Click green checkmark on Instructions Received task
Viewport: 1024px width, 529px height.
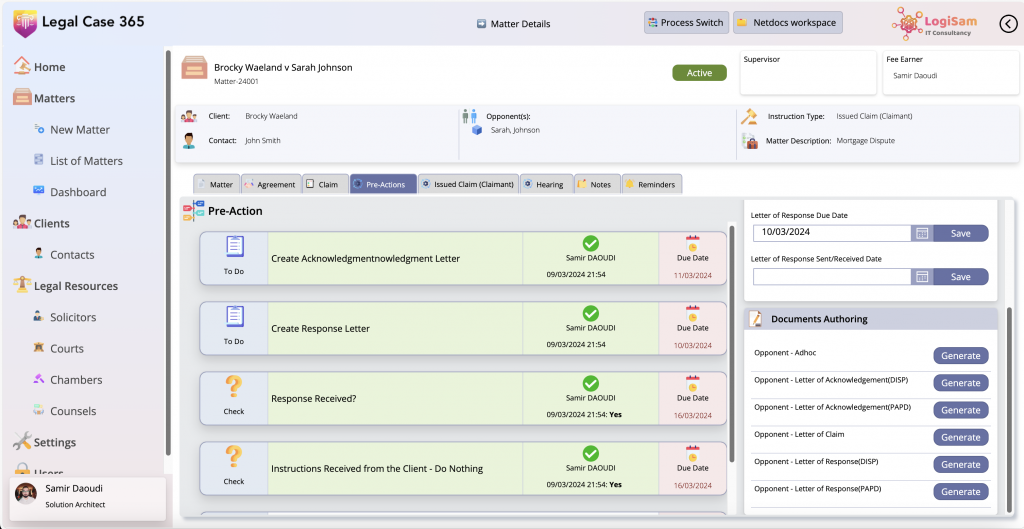591,453
